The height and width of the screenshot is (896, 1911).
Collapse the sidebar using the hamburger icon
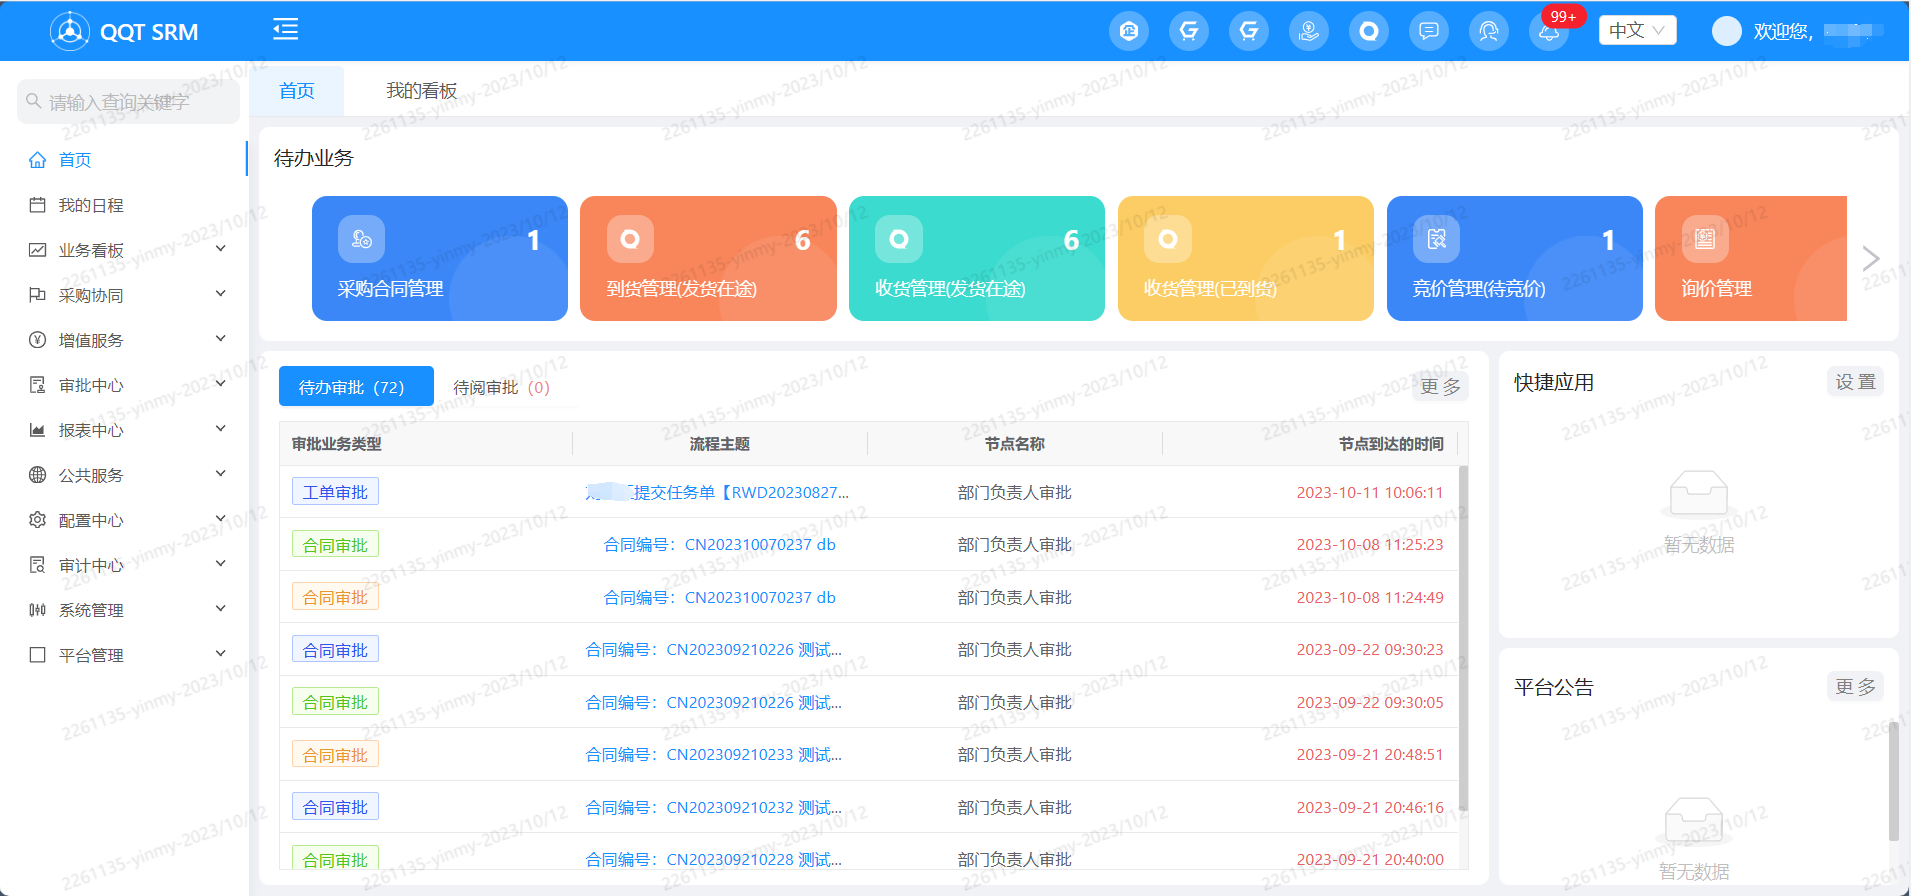pos(286,29)
